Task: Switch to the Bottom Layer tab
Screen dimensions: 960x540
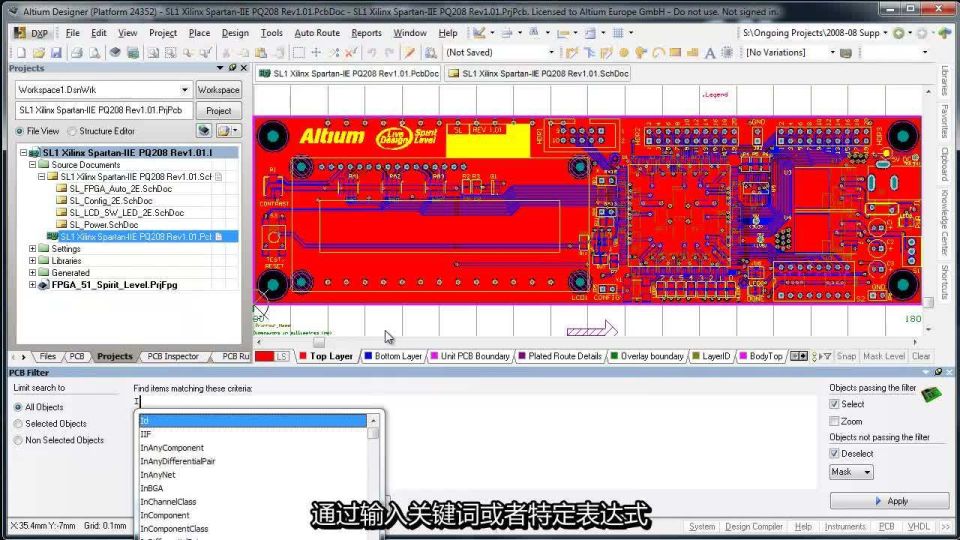Action: [393, 356]
